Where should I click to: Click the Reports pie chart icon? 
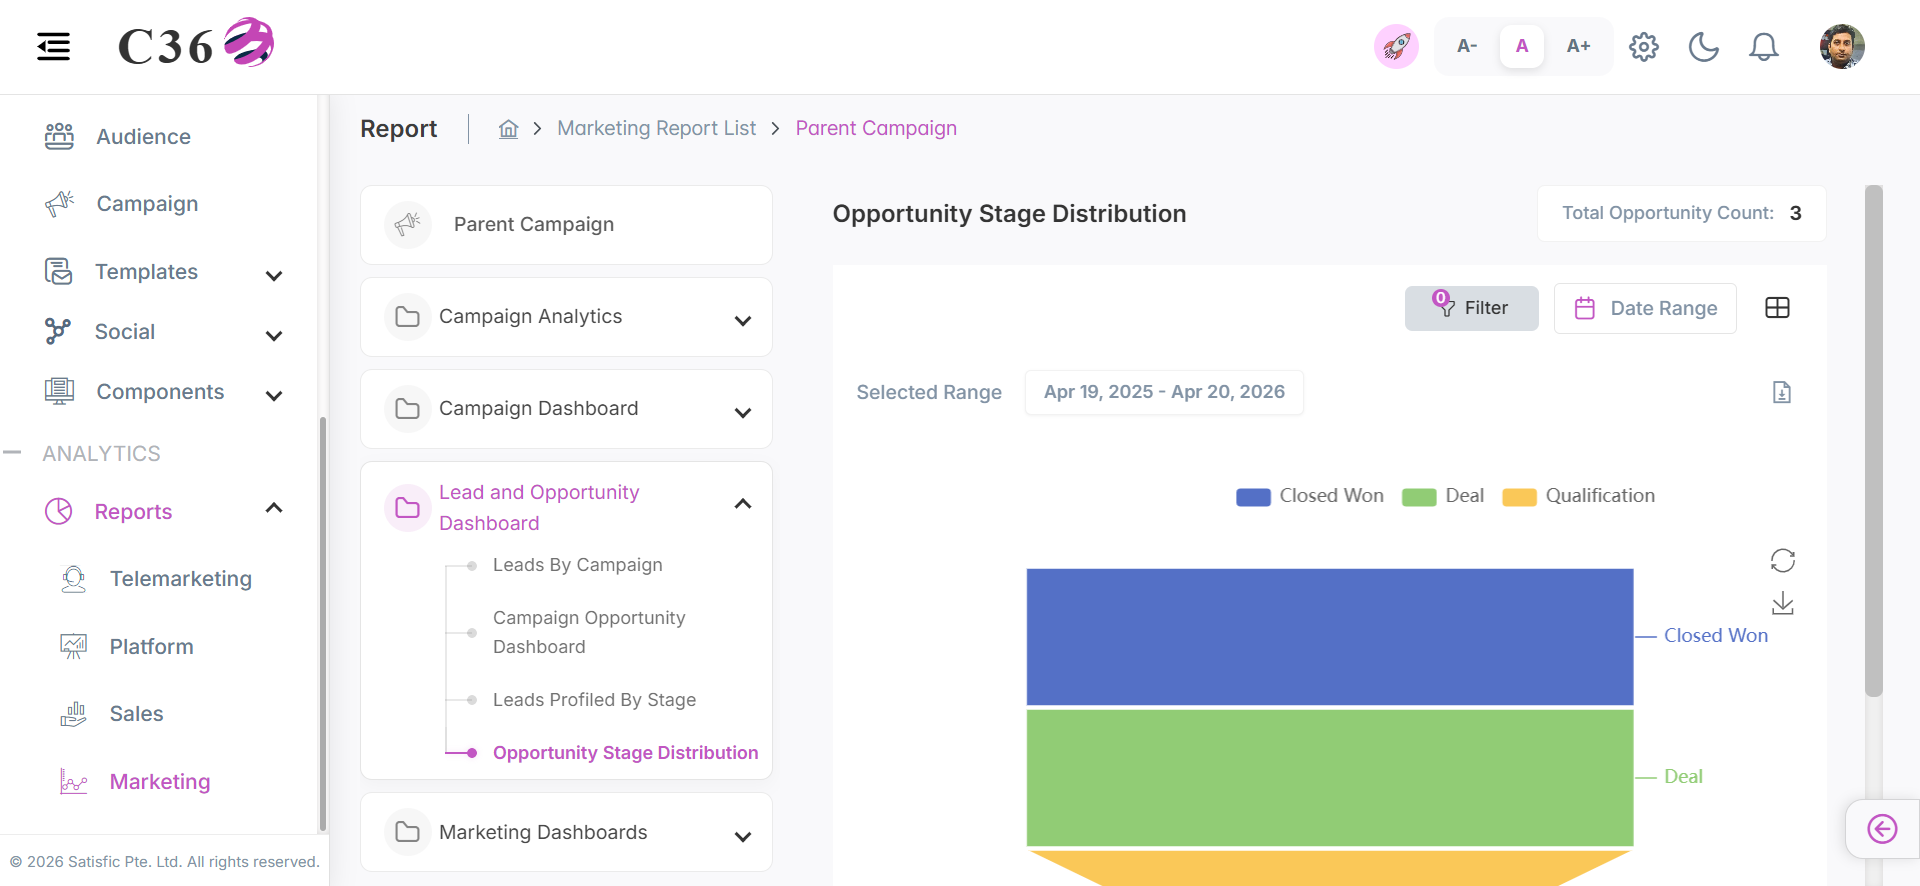[59, 511]
